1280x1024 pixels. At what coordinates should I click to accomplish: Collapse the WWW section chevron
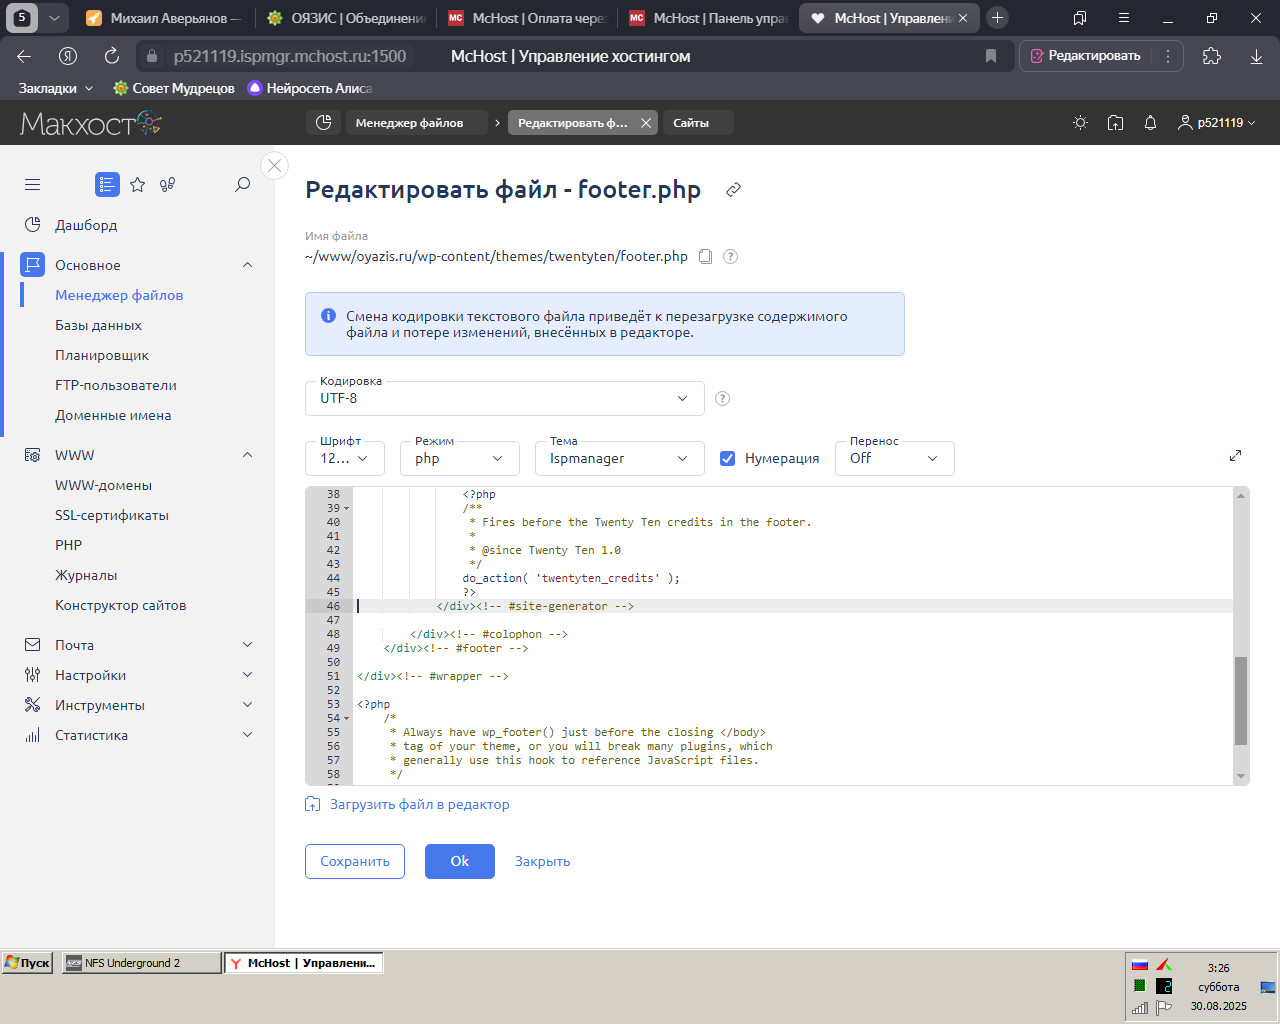(x=248, y=455)
